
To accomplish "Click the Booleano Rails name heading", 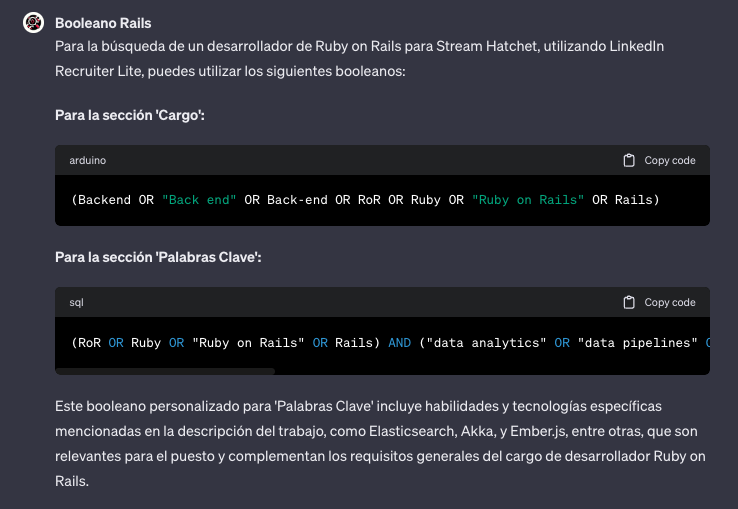I will tap(103, 23).
